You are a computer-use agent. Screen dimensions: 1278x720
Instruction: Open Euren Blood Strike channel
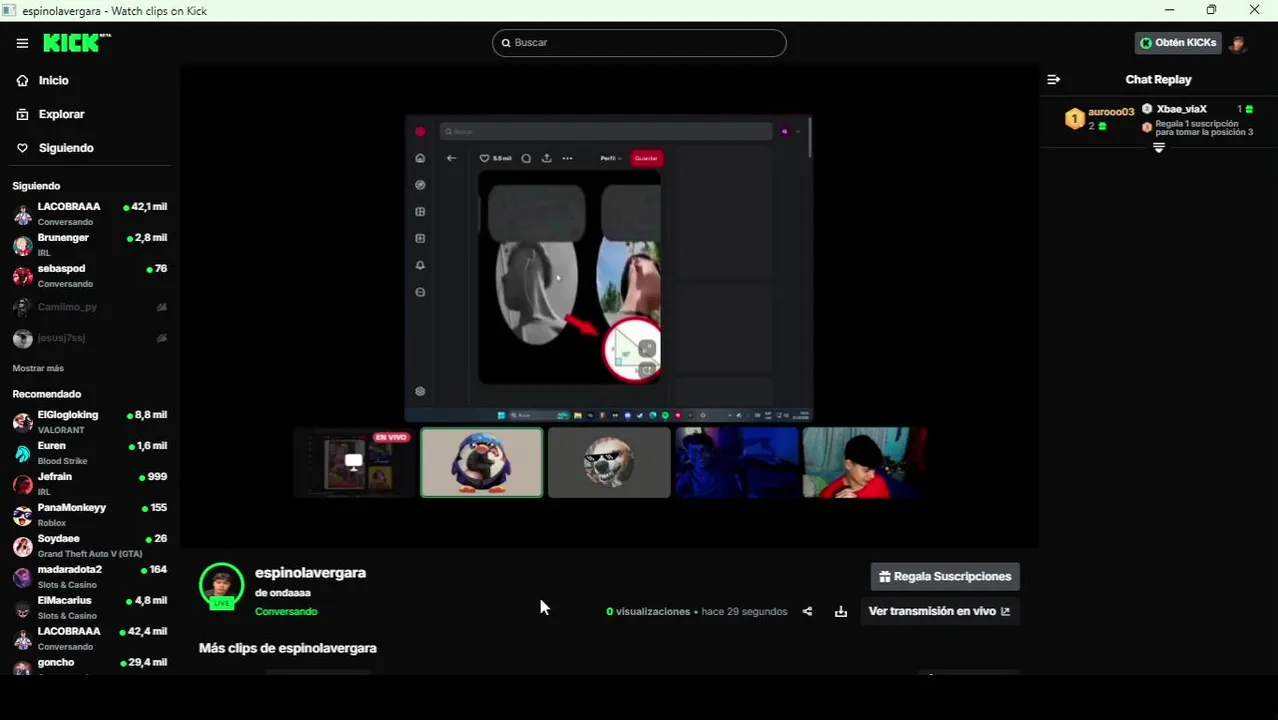90,453
